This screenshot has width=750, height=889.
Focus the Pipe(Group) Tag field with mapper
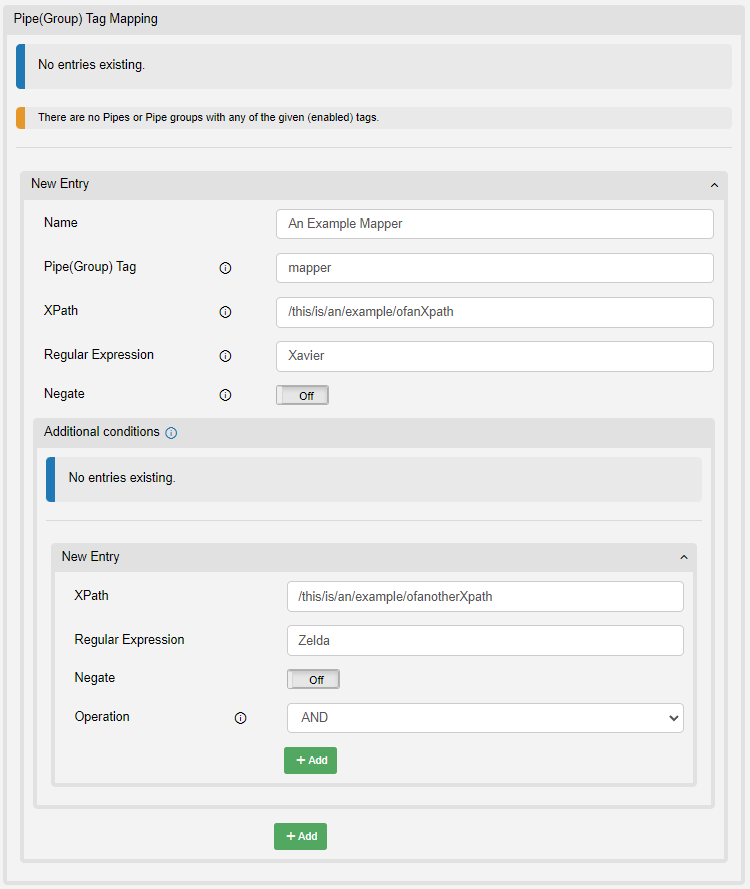point(494,268)
